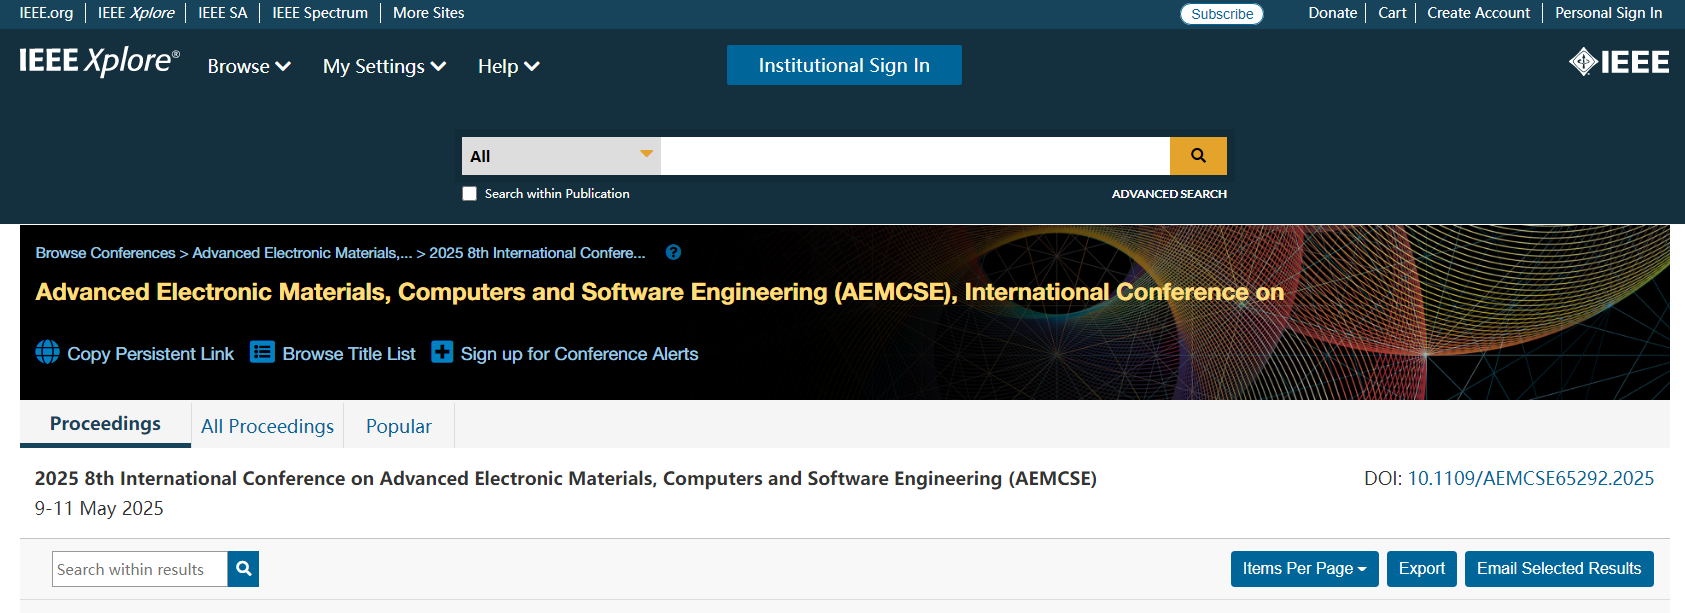Click the plus icon for Conference Alerts

tap(442, 352)
